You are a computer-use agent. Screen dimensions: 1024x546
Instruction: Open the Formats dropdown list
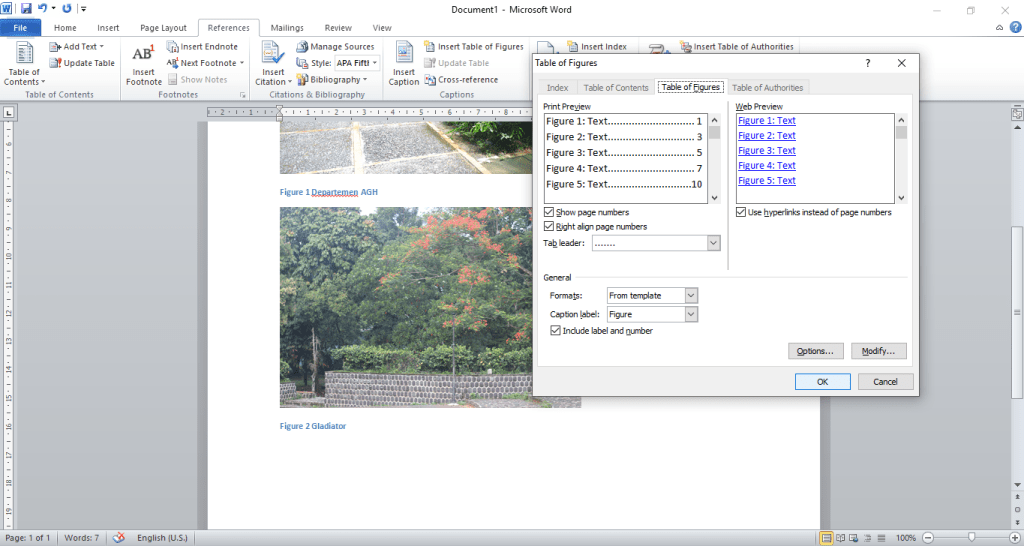(690, 296)
